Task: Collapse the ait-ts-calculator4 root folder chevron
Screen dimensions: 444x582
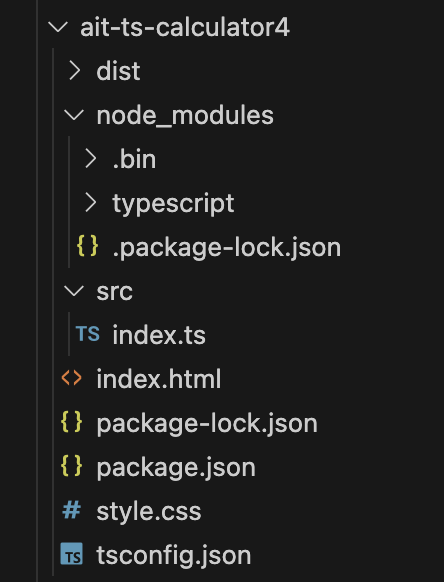Action: coord(58,27)
